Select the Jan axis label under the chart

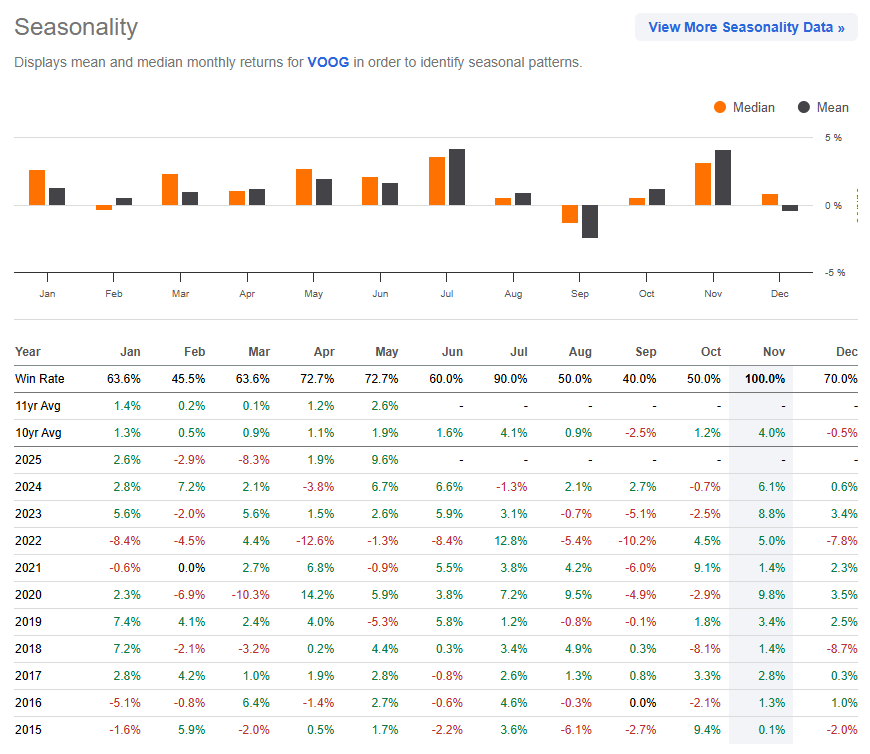coord(47,293)
